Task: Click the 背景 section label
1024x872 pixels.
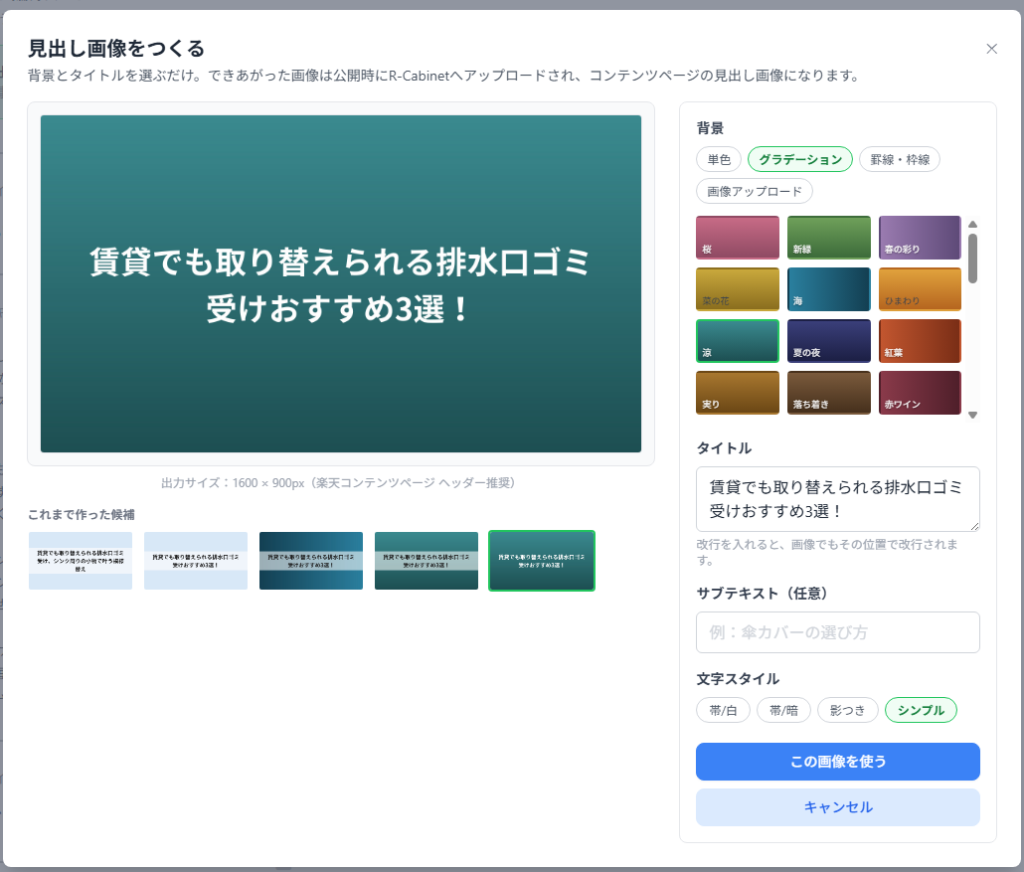Action: [x=710, y=128]
